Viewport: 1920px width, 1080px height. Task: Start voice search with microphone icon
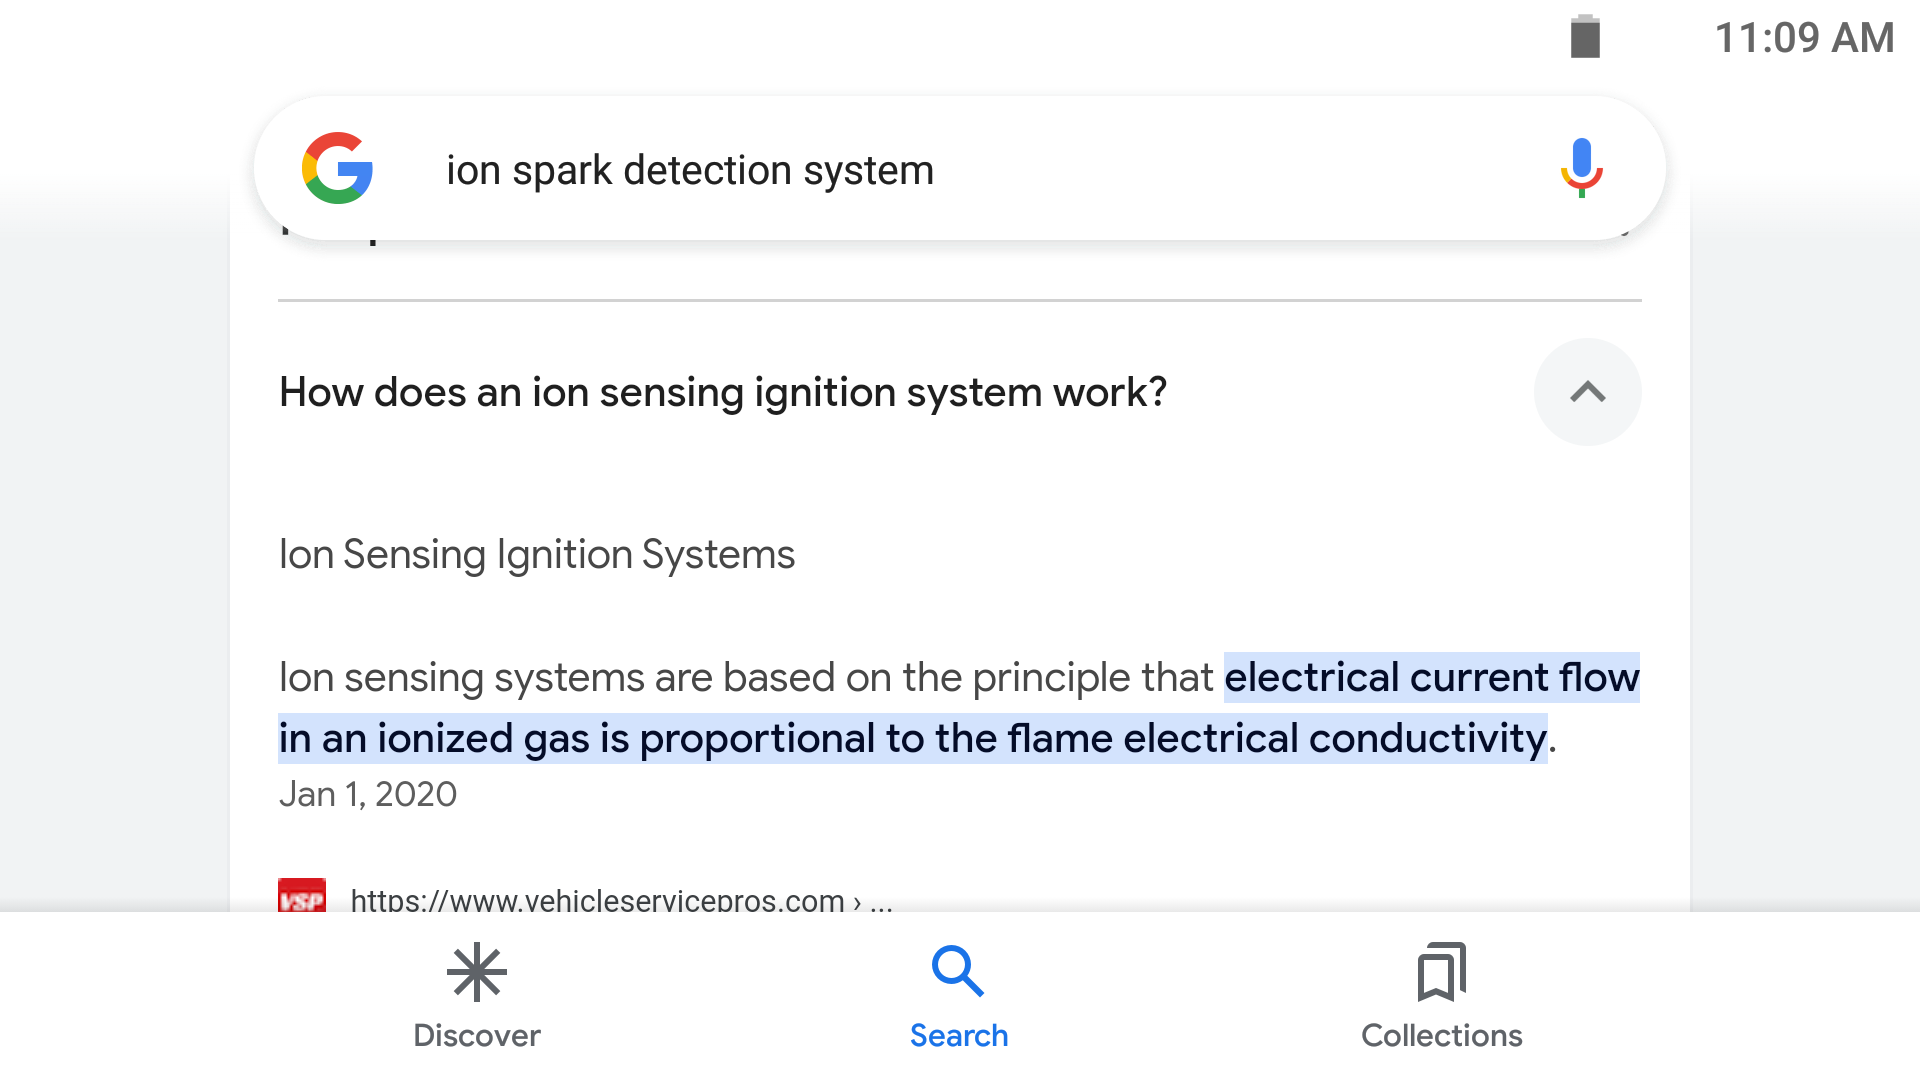[x=1581, y=168]
